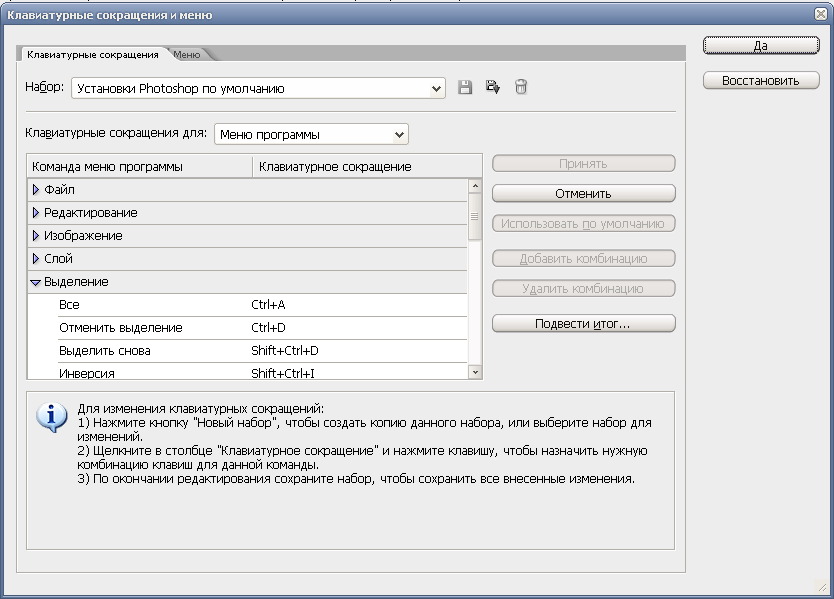Click 'Клавиатурное сокращение' column header

368,167
